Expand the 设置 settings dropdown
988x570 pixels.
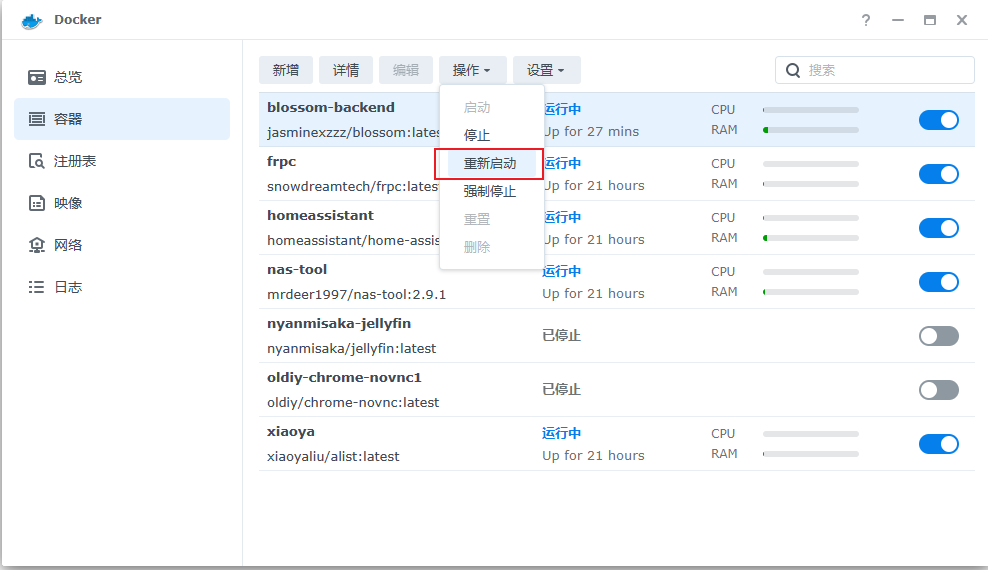click(x=546, y=70)
